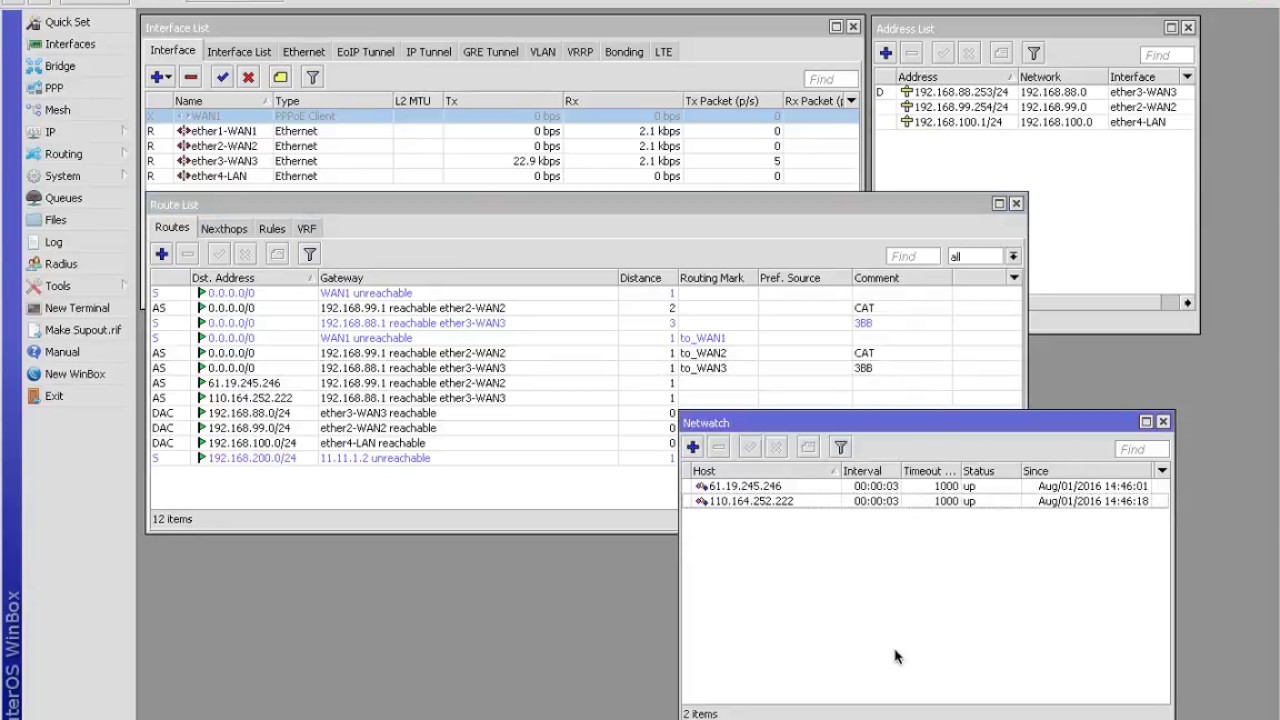1280x720 pixels.
Task: Click Make Supout.rif in the sidebar
Action: (x=83, y=330)
